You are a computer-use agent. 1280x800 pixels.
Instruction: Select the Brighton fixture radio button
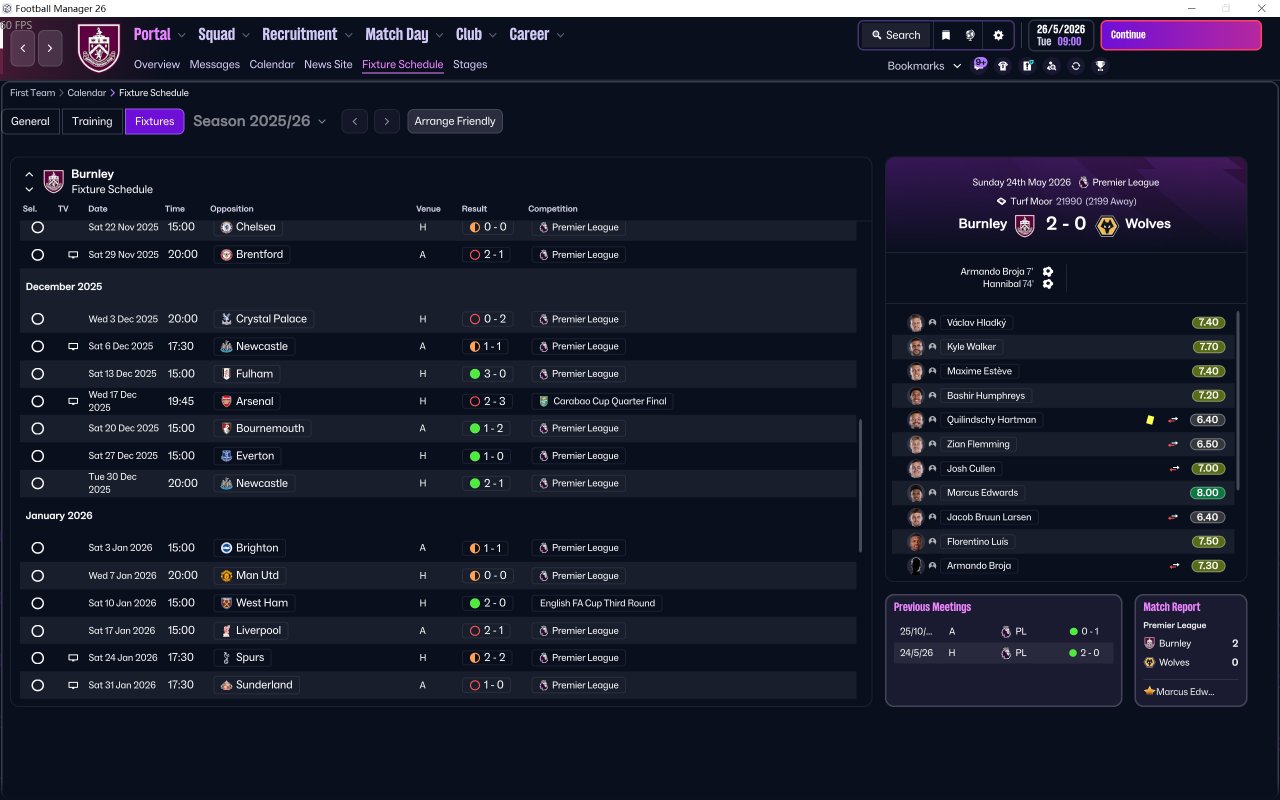point(37,548)
